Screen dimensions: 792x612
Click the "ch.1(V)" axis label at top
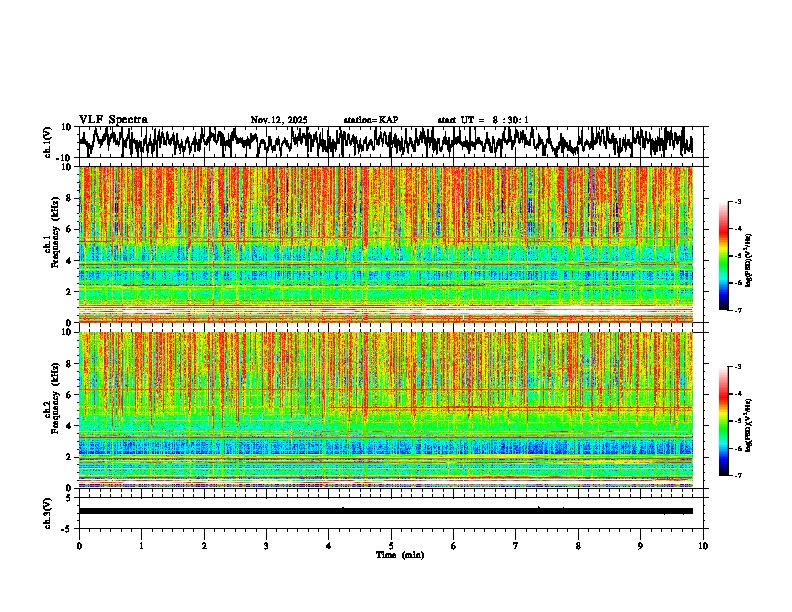(48, 142)
